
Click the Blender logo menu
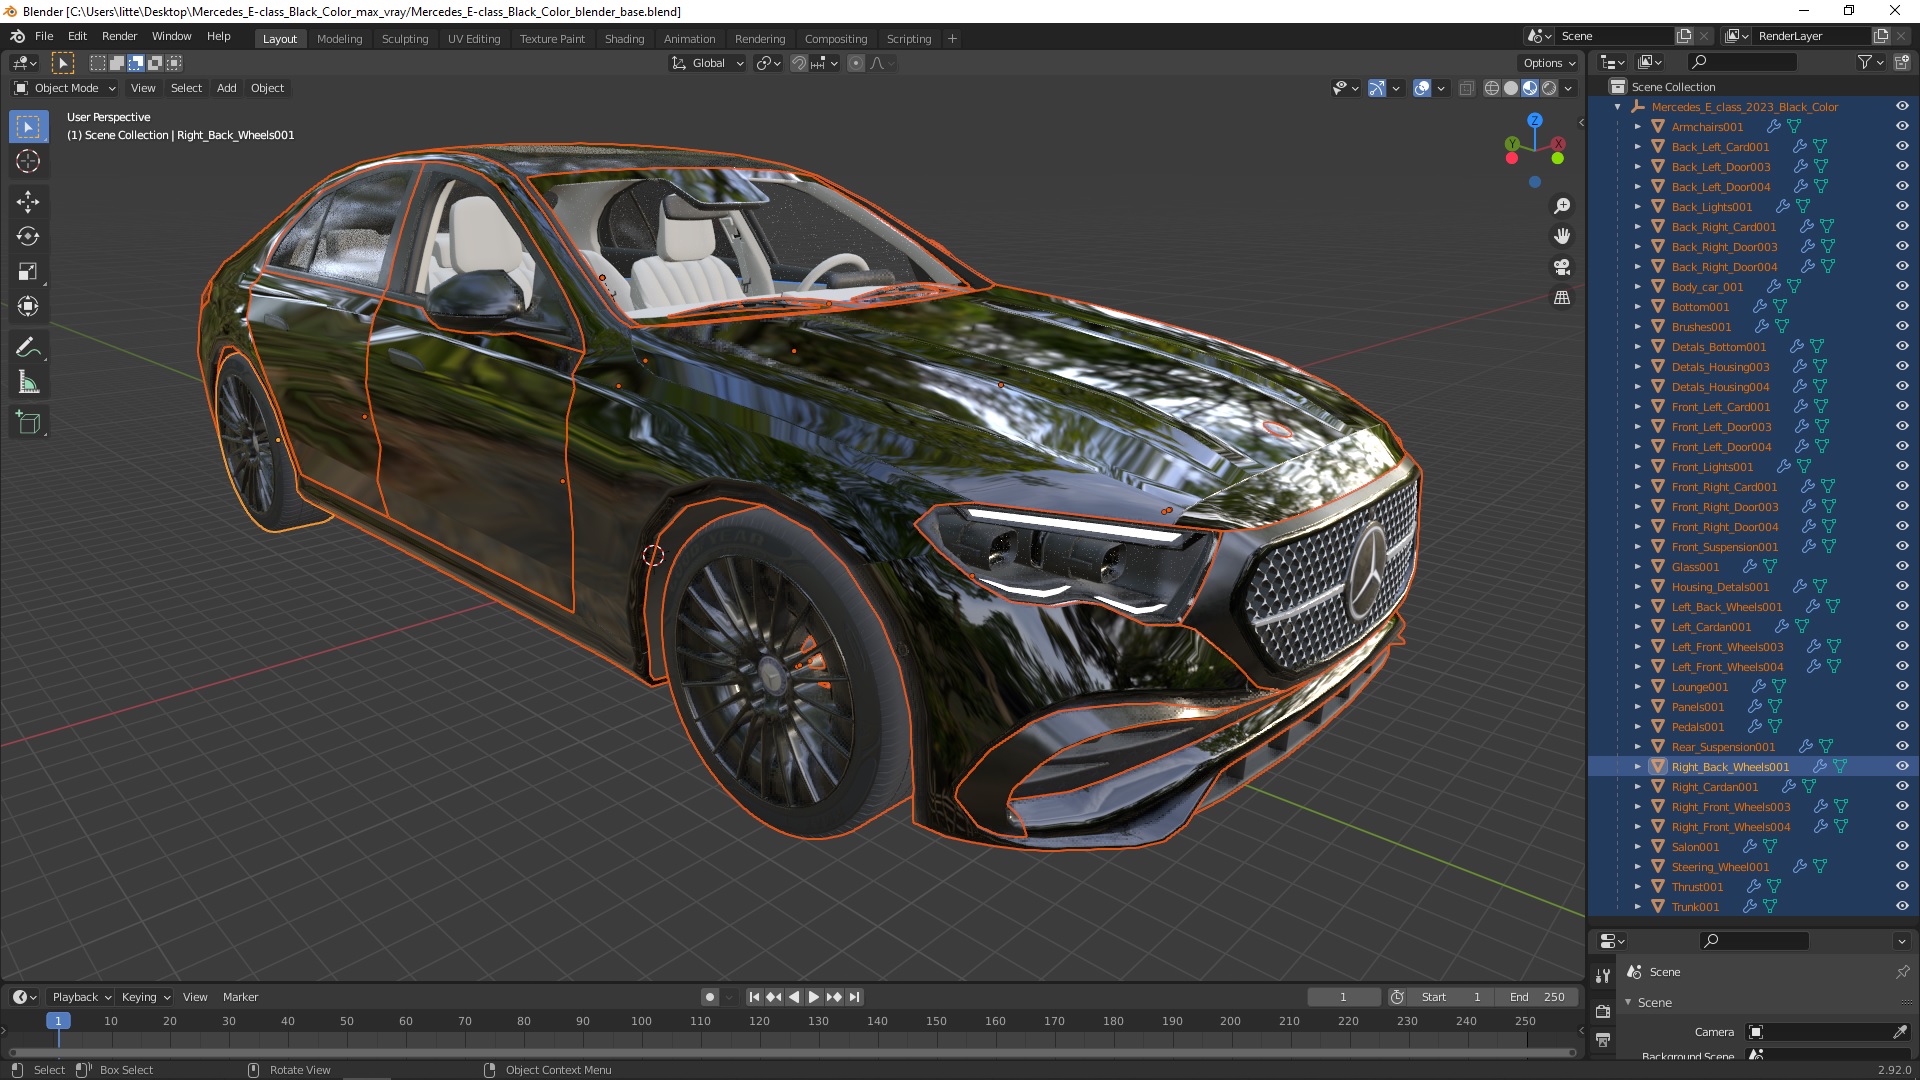17,36
